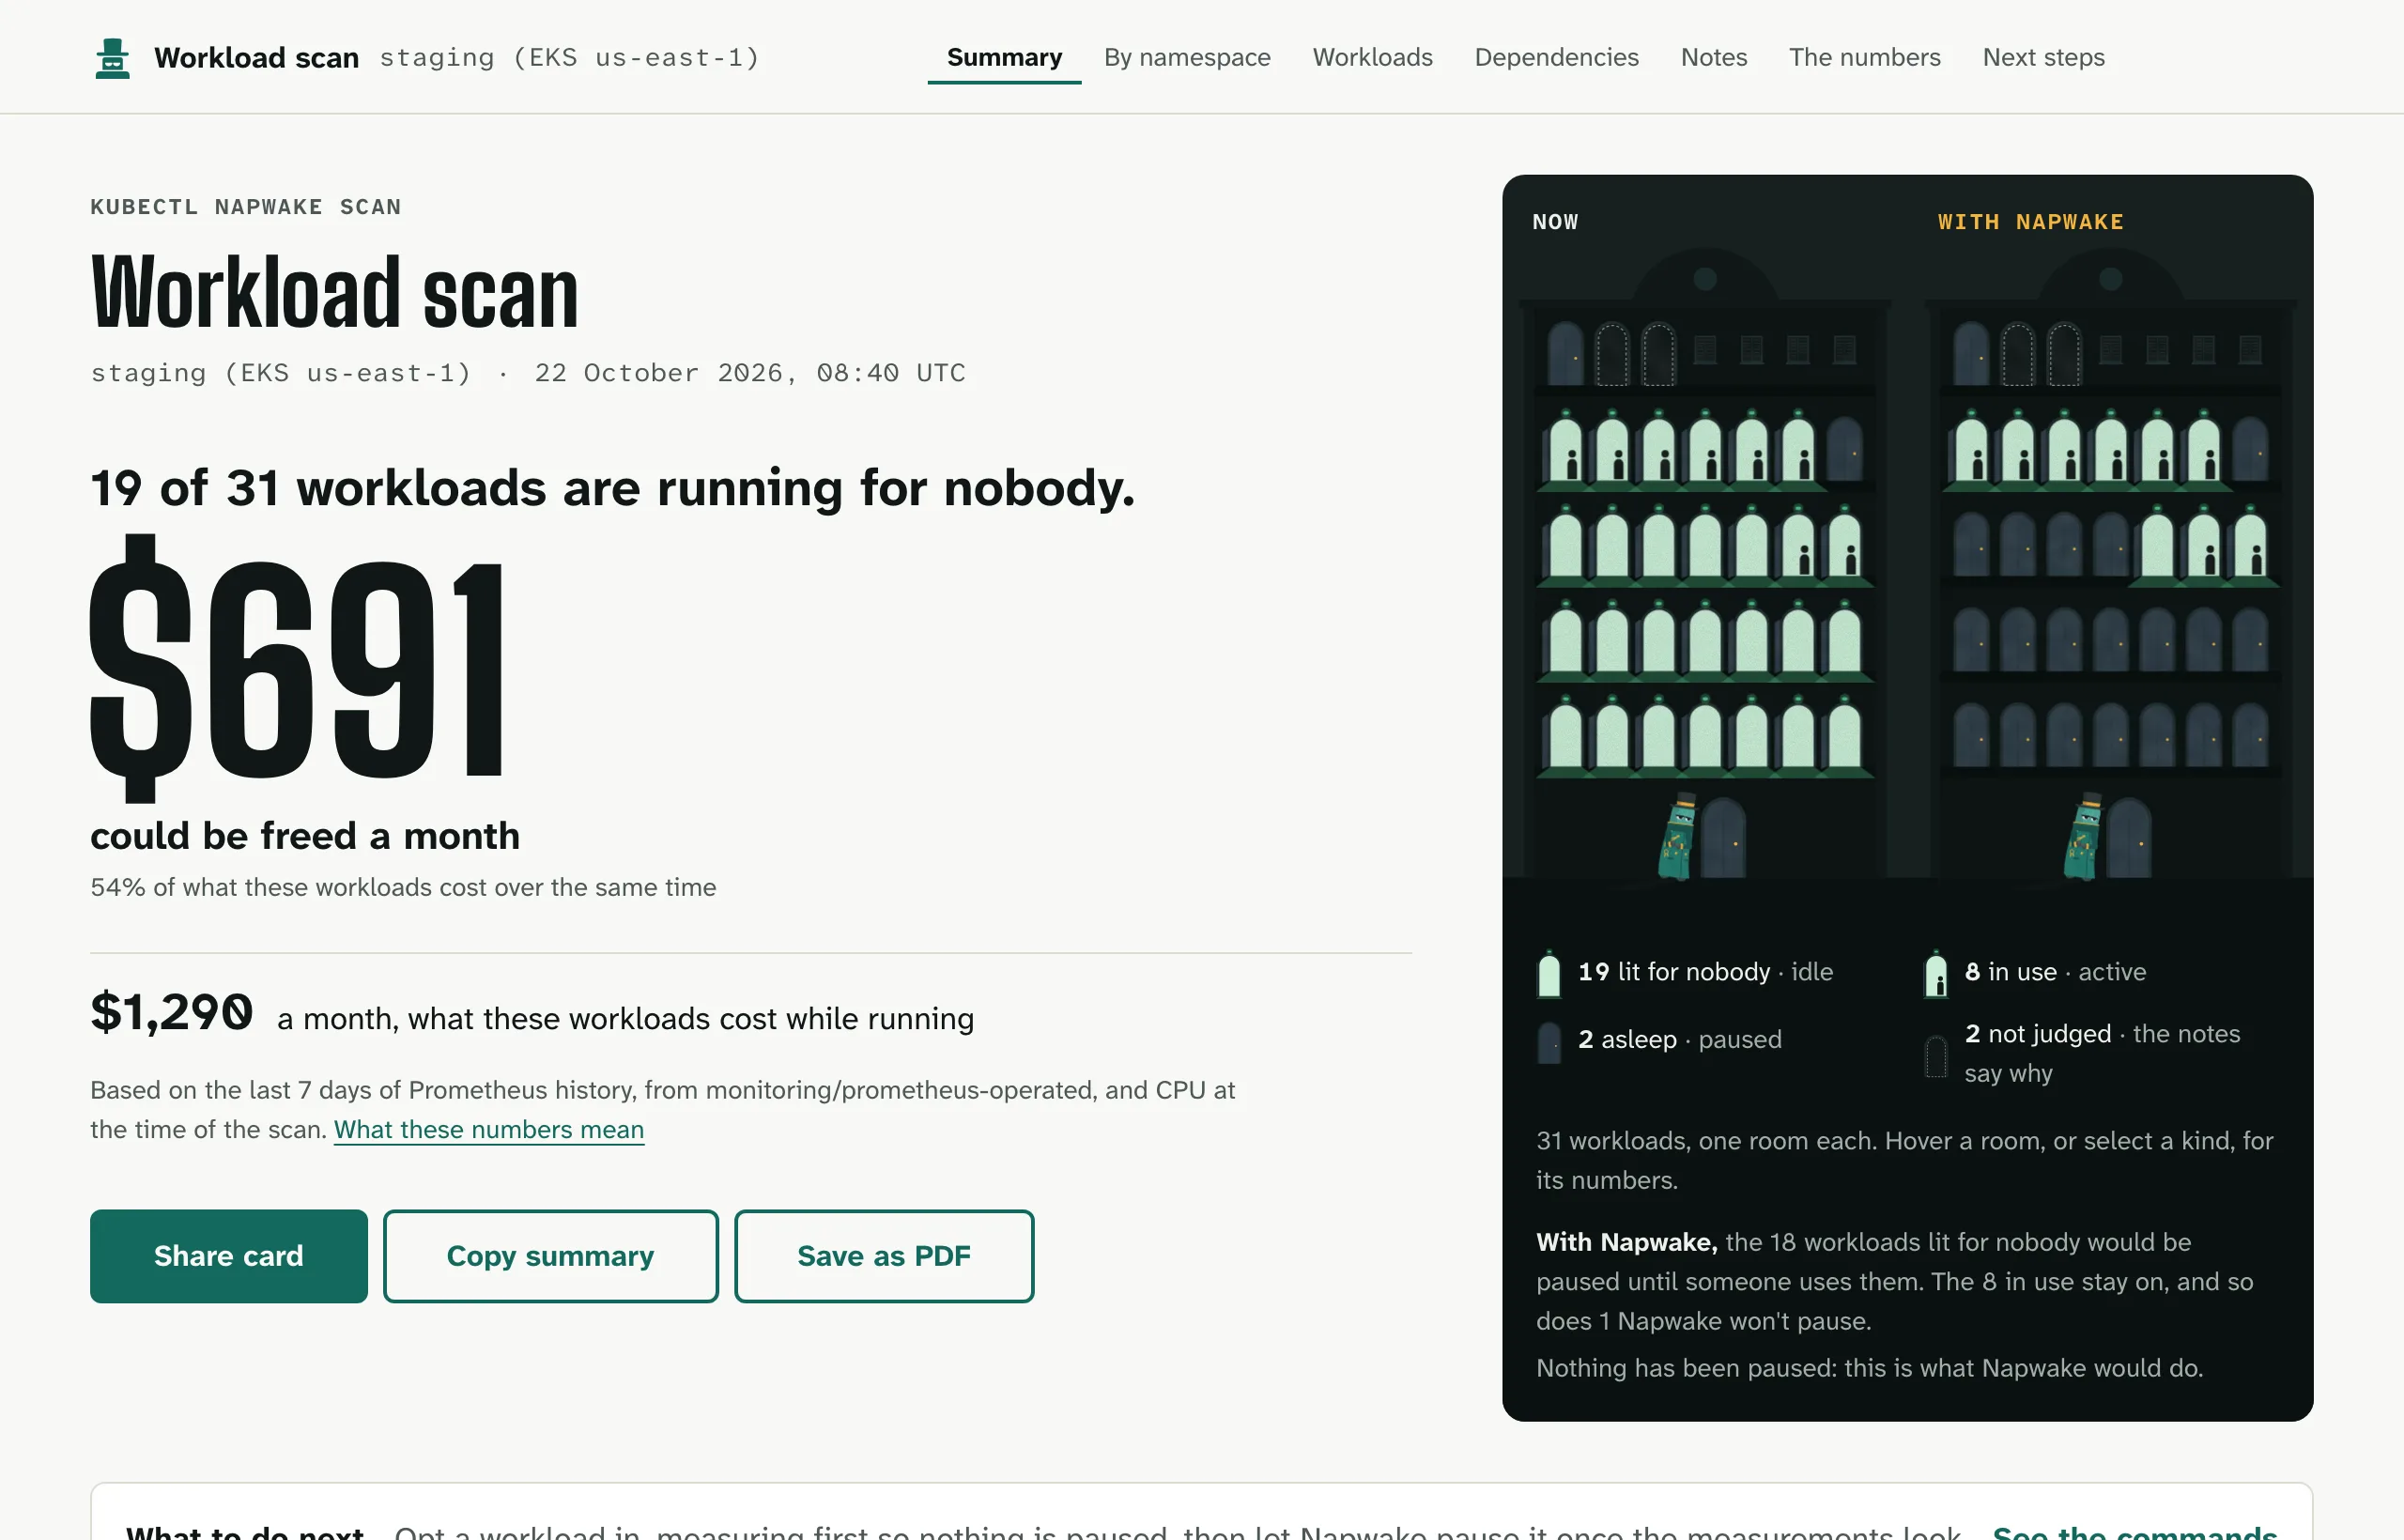Screen dimensions: 2404x1540
Task: Go to the Dependencies tab
Action: (1556, 57)
